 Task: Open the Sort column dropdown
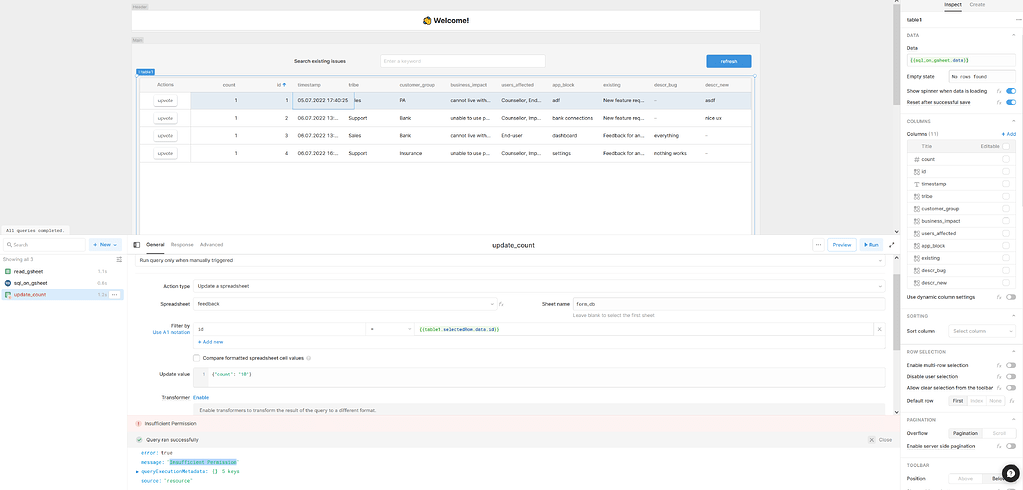click(979, 331)
